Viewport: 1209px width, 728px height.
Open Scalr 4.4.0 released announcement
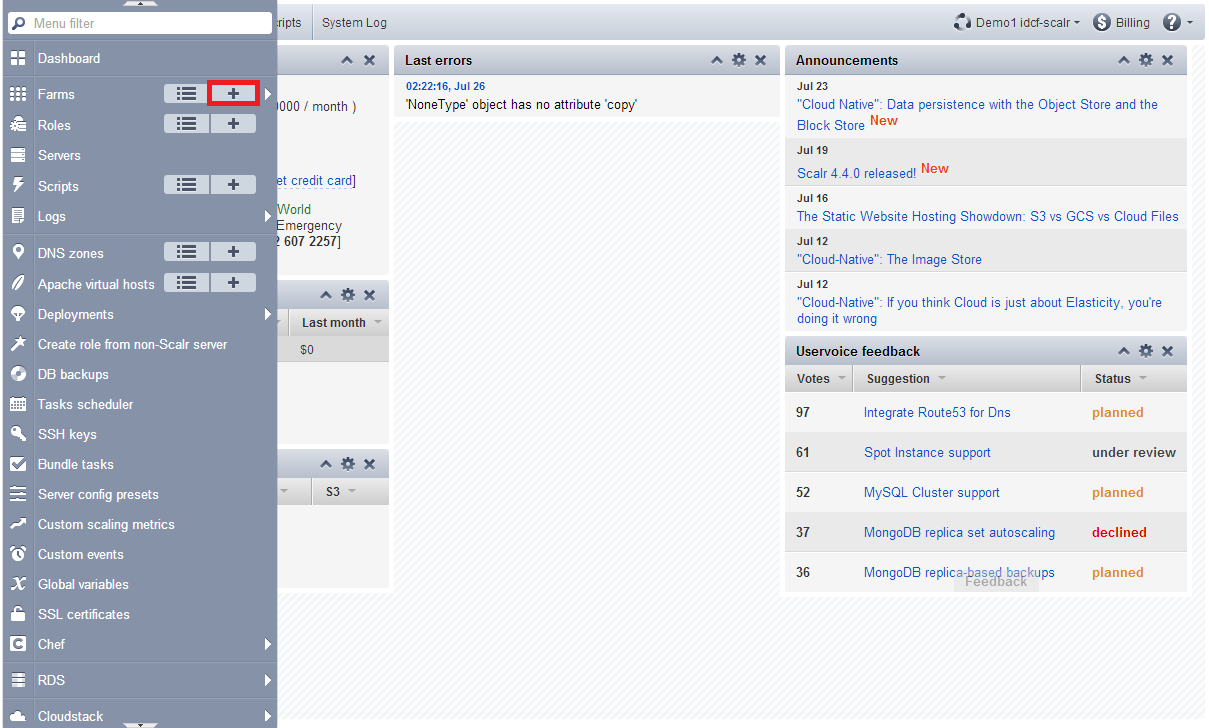[x=856, y=173]
